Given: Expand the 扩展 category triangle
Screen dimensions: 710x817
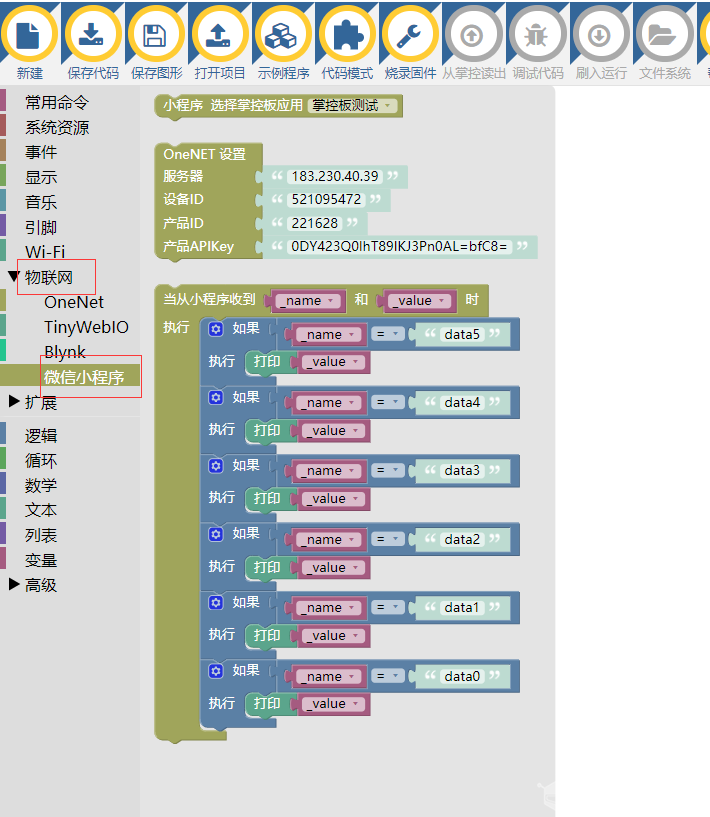Looking at the screenshot, I should pyautogui.click(x=14, y=401).
